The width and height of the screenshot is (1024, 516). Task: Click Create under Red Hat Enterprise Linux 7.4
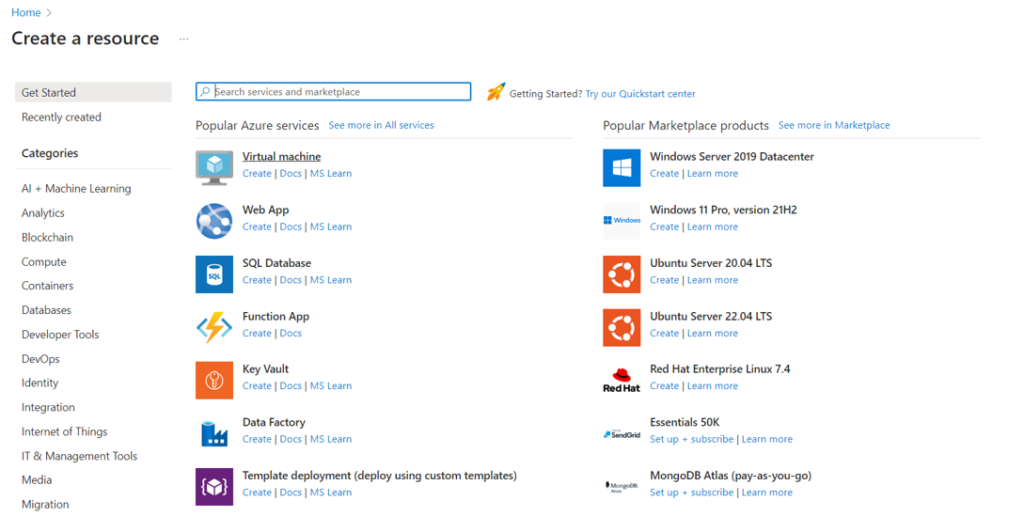(x=664, y=386)
